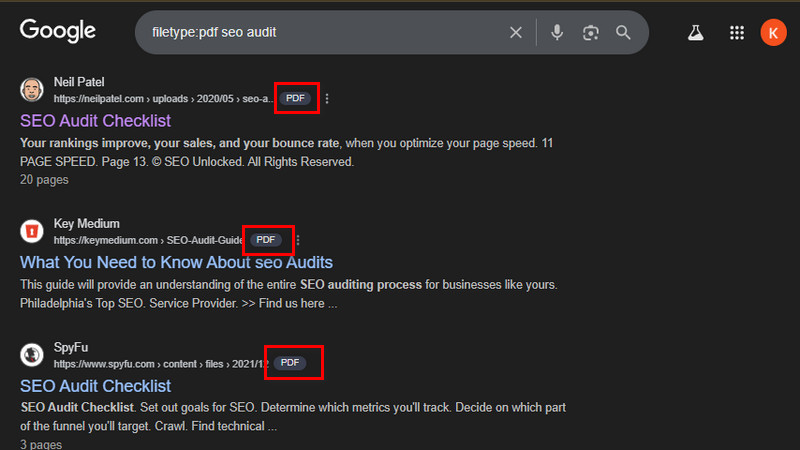Click the magnifying glass search icon
800x450 pixels.
coord(623,33)
